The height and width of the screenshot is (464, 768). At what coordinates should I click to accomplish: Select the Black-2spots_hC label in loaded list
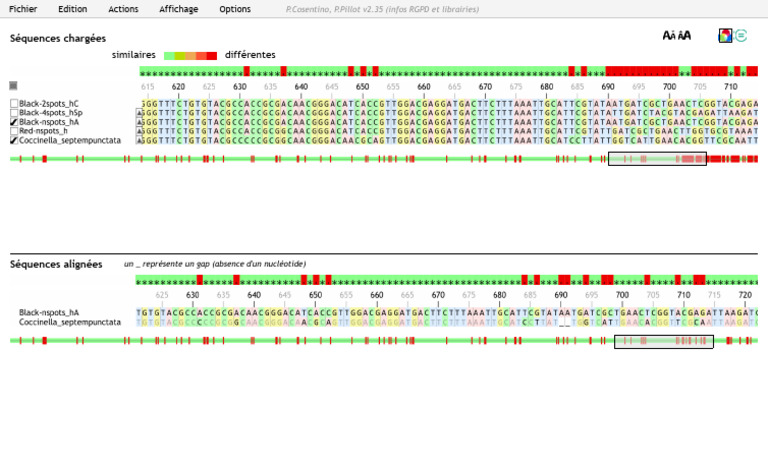[x=49, y=103]
